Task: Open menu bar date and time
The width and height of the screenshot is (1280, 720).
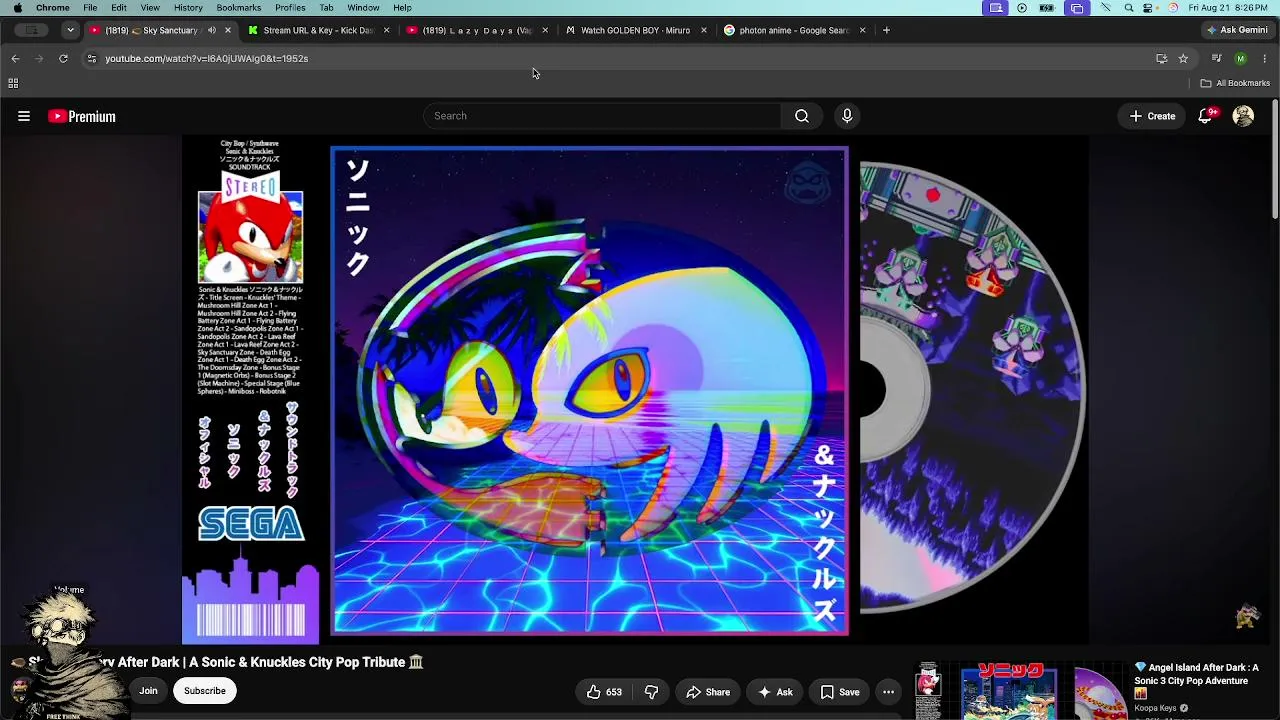Action: 1229,8
